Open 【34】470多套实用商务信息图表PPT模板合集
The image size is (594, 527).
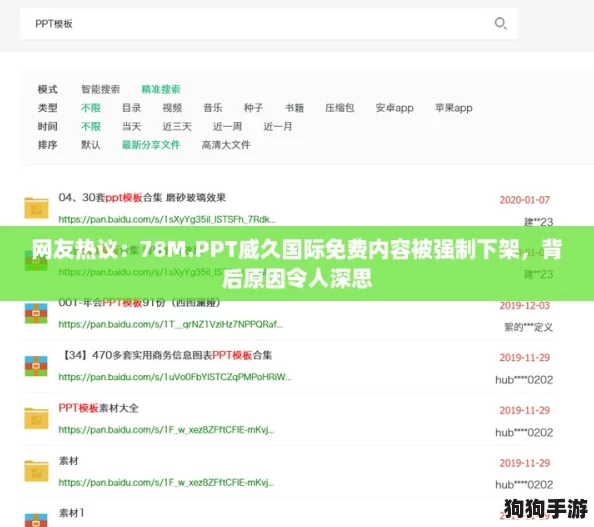[x=166, y=355]
